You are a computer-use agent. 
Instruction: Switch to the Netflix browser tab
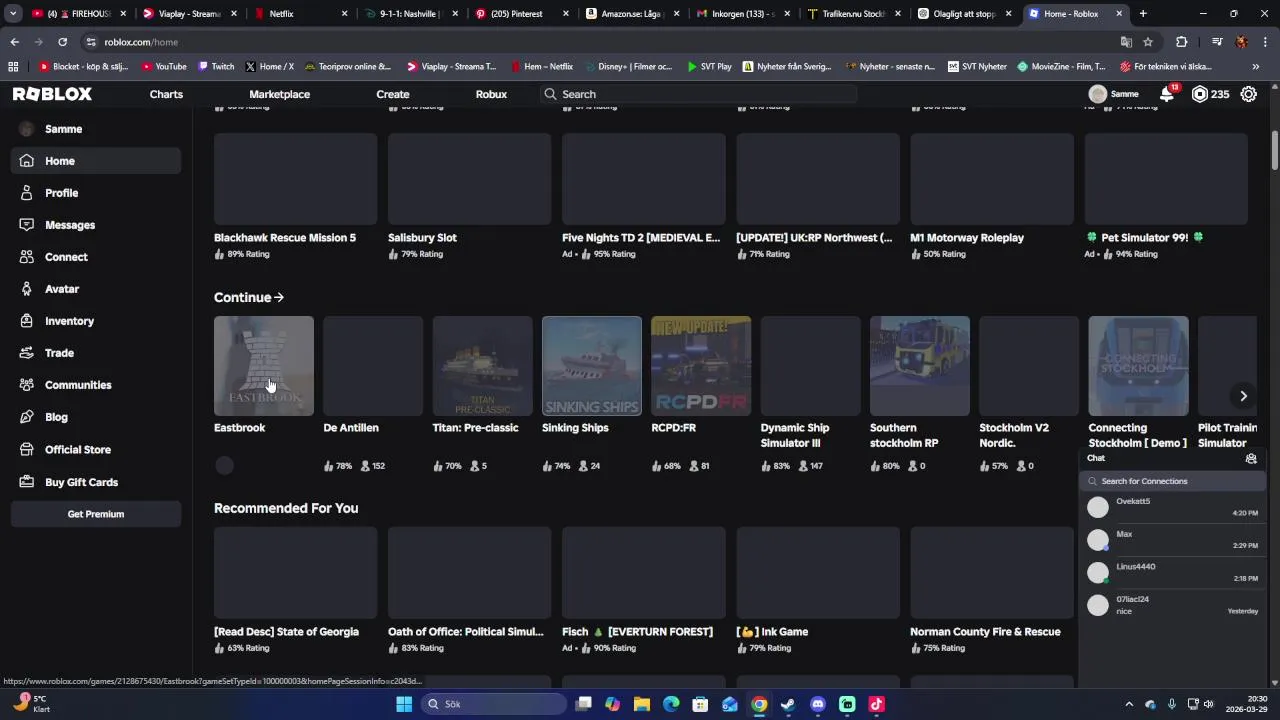pyautogui.click(x=299, y=14)
